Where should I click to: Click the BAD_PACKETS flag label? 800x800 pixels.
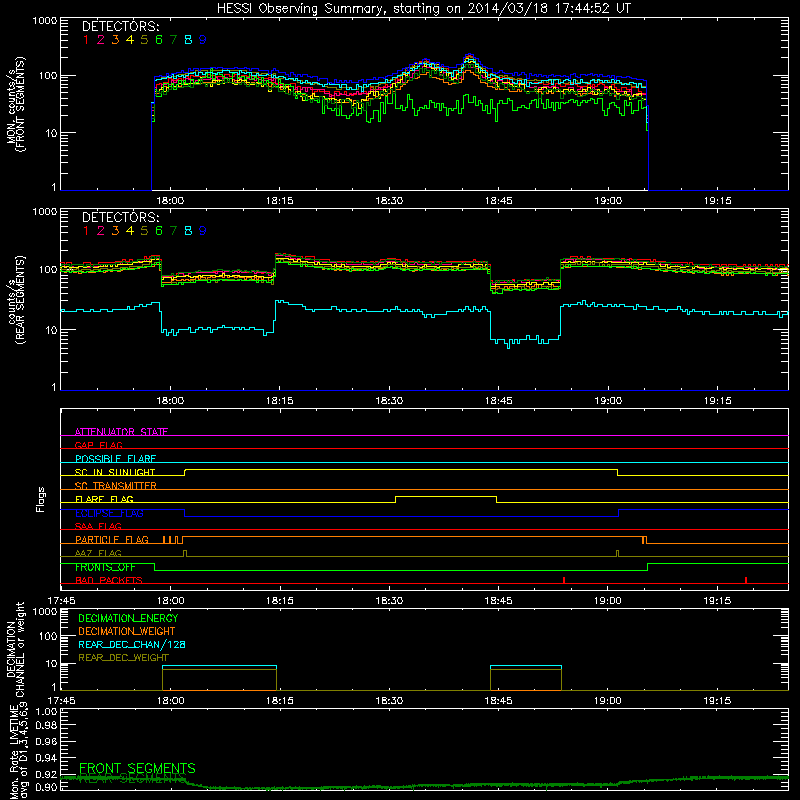click(109, 580)
